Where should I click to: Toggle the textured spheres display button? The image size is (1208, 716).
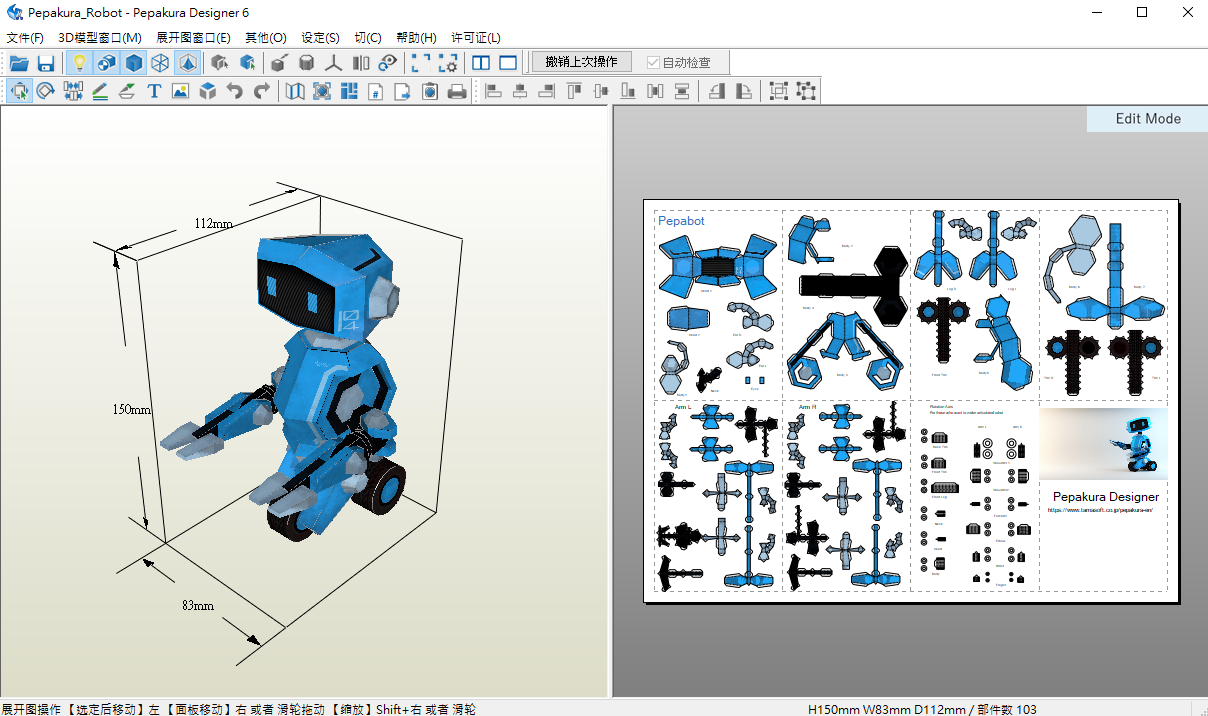click(x=107, y=63)
